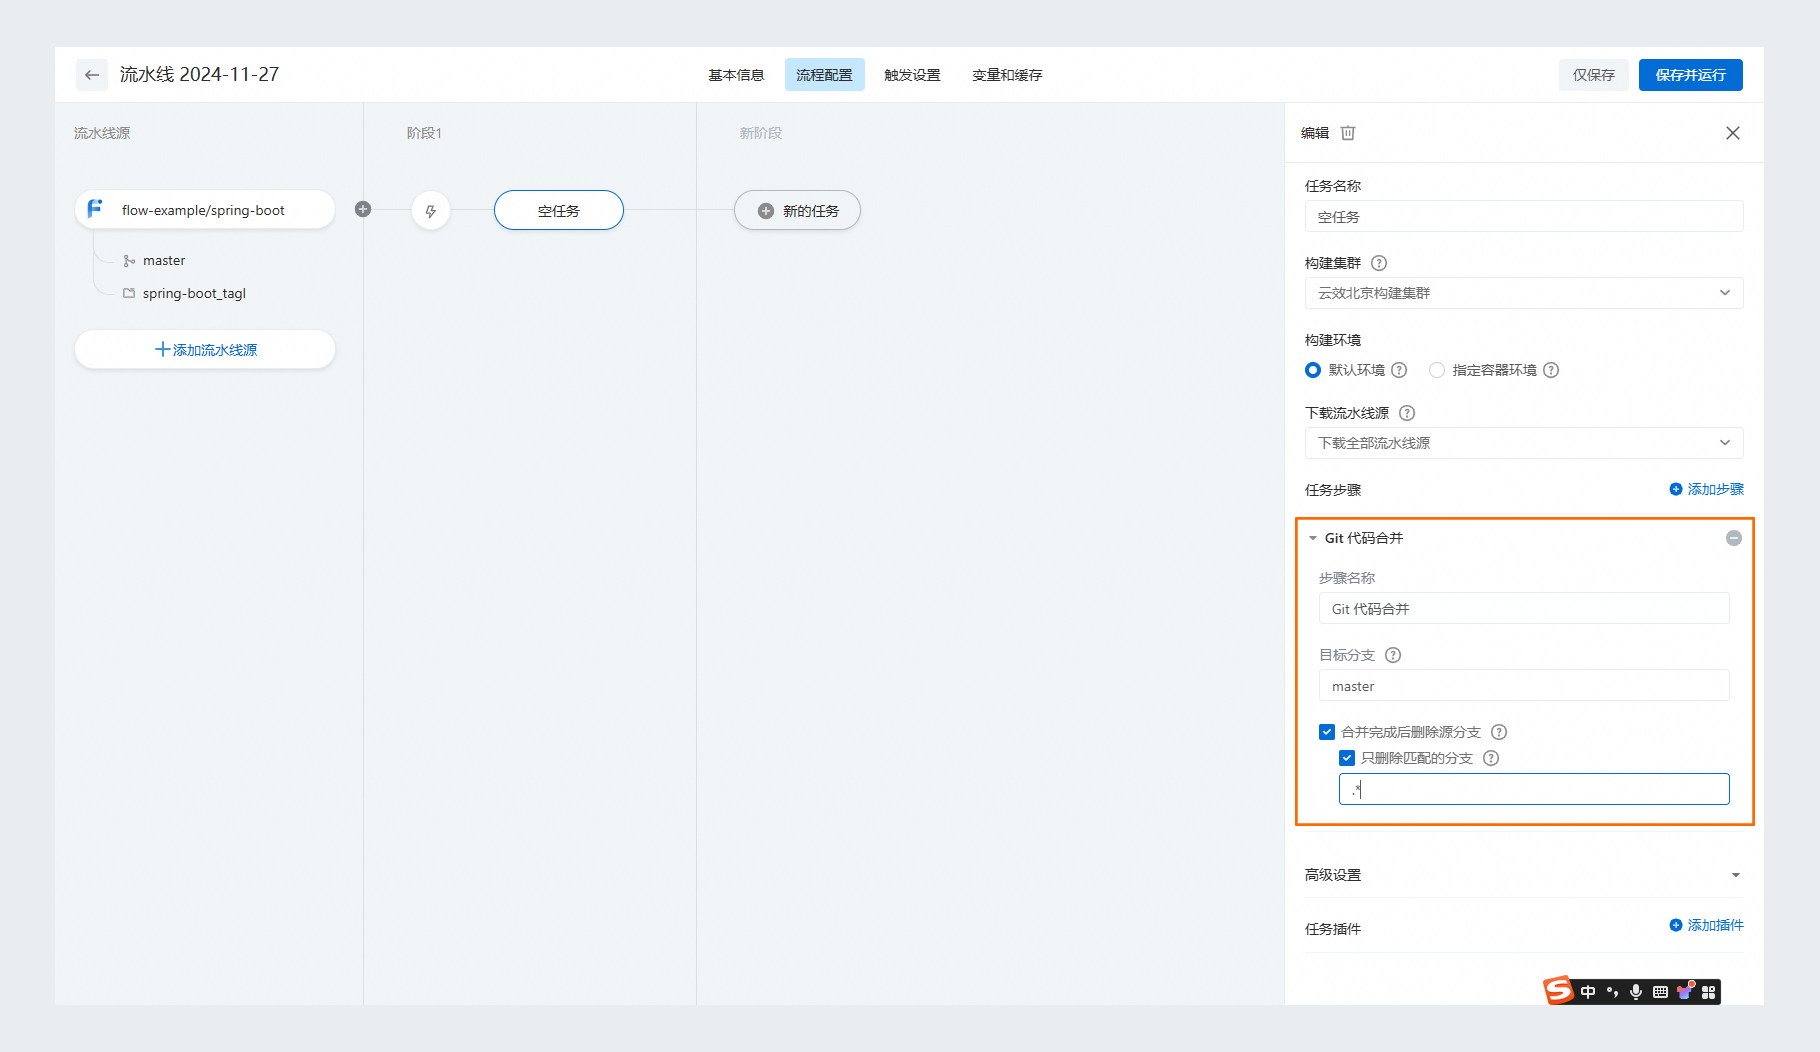Click 添加步骤 link
The image size is (1820, 1052).
(1706, 489)
